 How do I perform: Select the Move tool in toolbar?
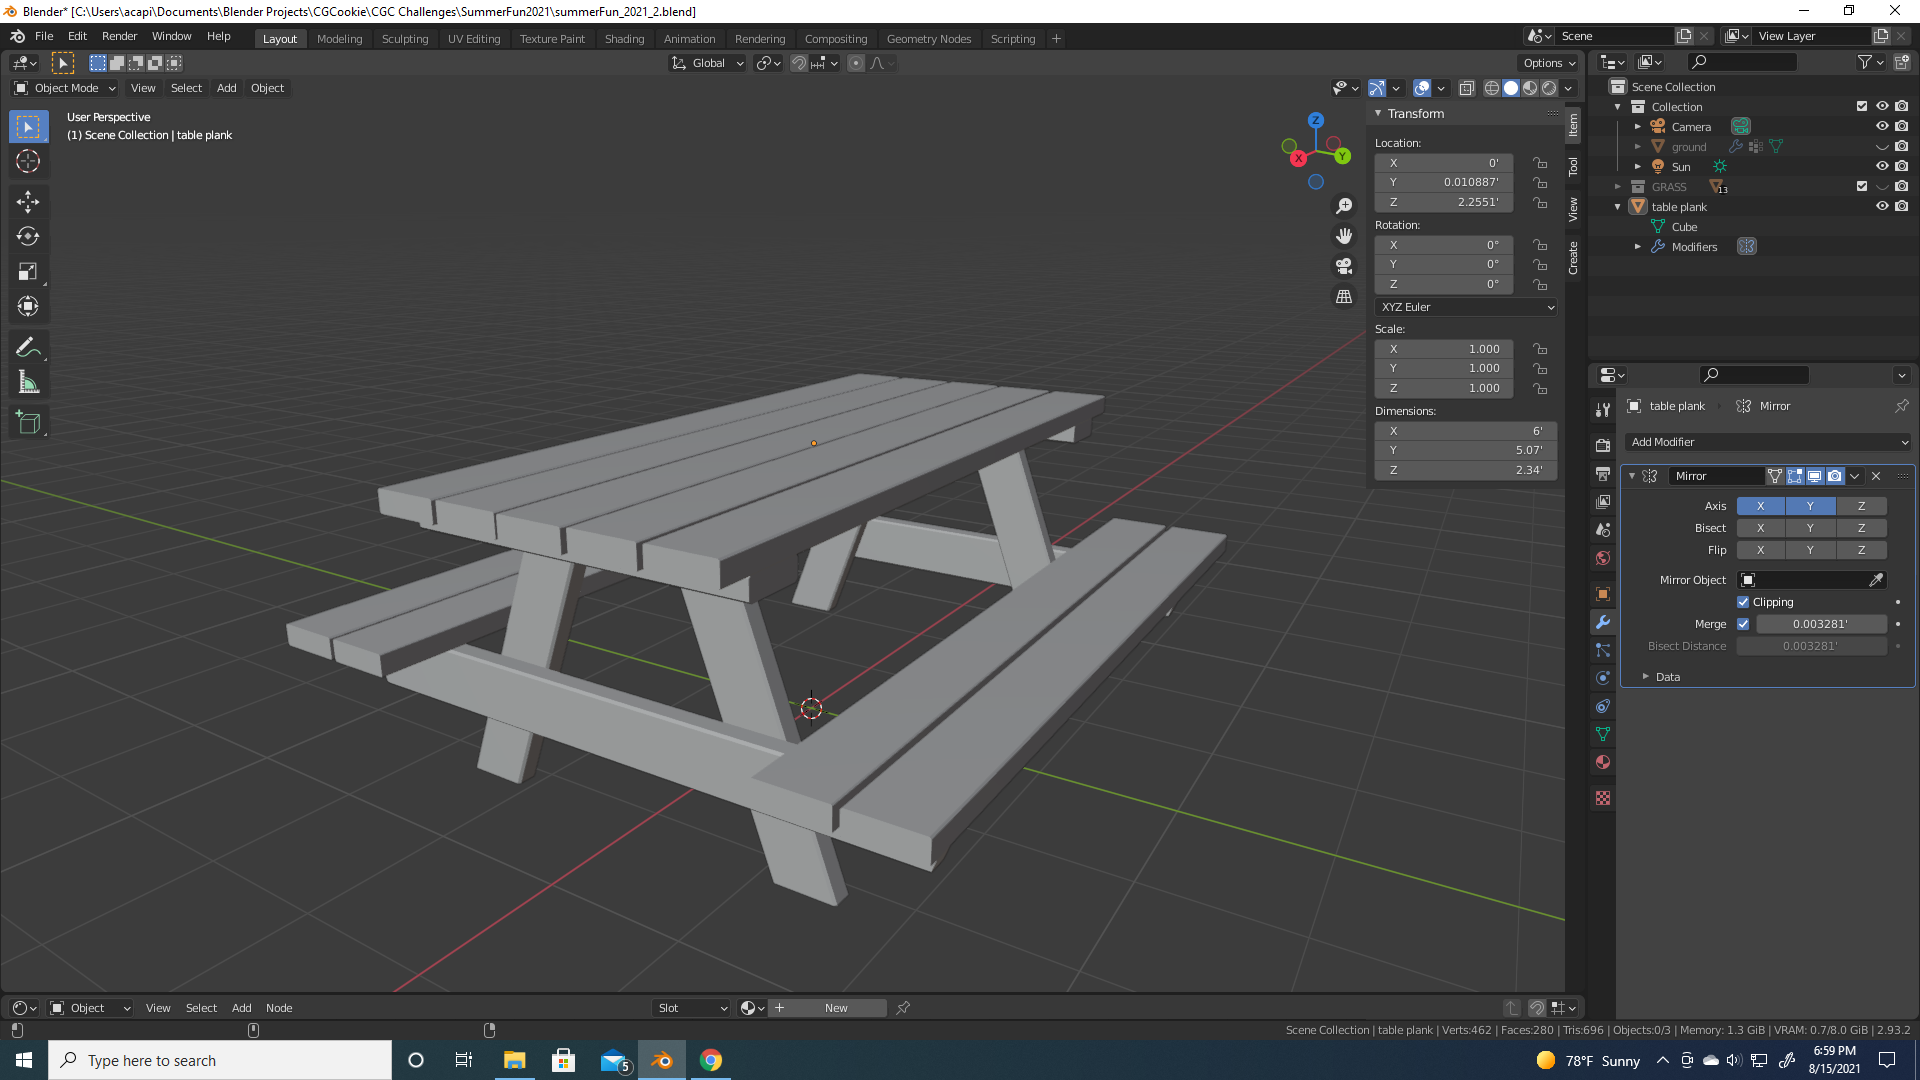[x=28, y=202]
